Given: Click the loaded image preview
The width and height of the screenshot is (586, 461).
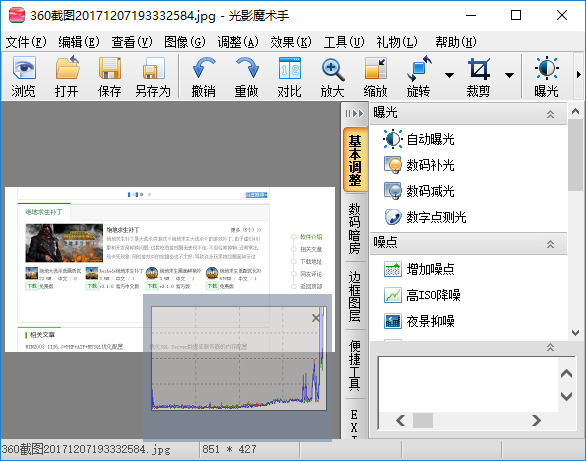Looking at the screenshot, I should (170, 269).
